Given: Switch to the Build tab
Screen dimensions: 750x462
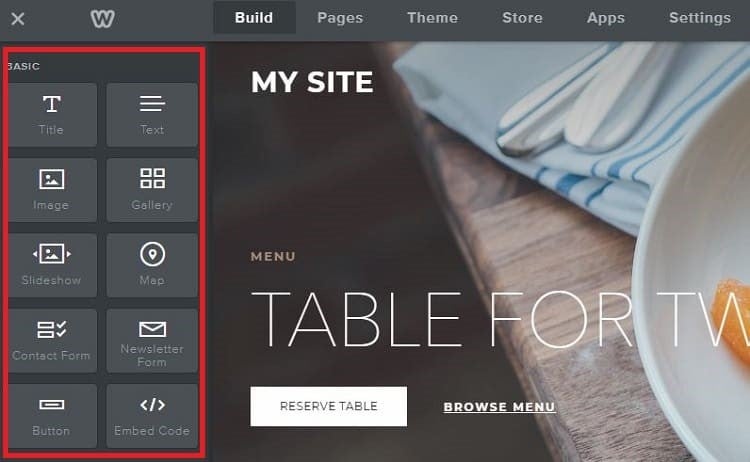Looking at the screenshot, I should 254,18.
